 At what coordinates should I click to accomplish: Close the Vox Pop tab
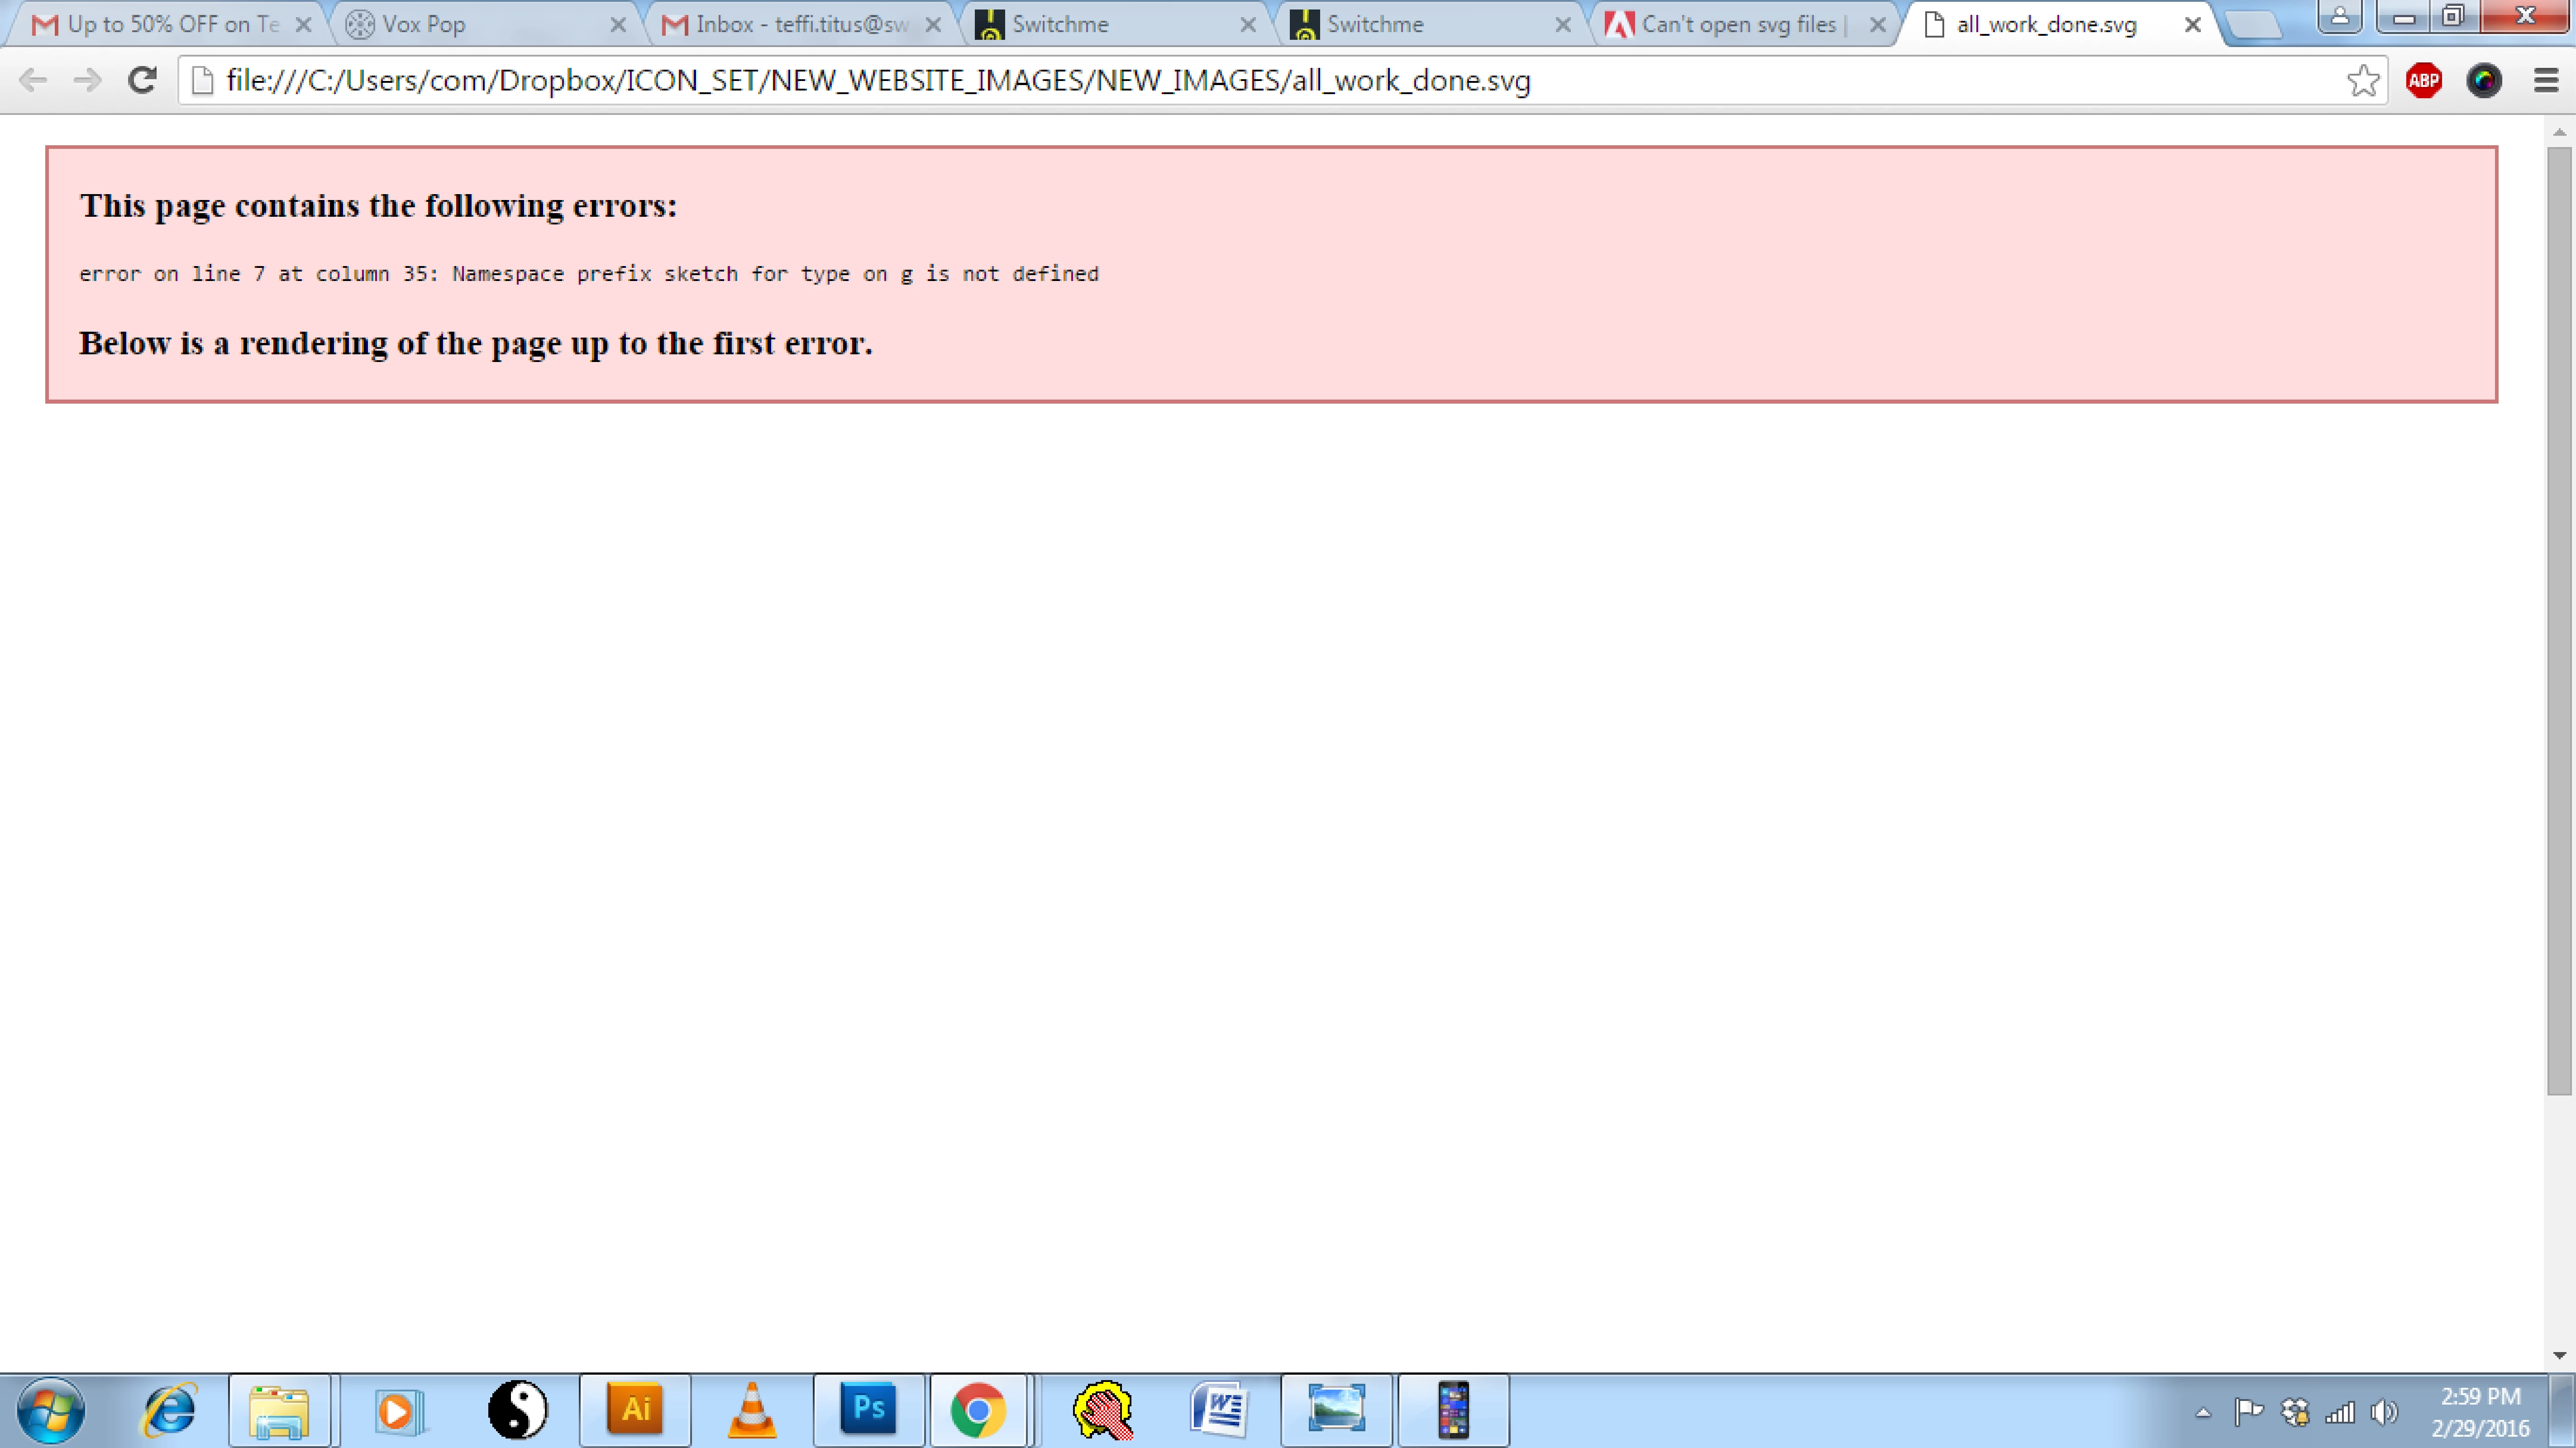pos(618,25)
